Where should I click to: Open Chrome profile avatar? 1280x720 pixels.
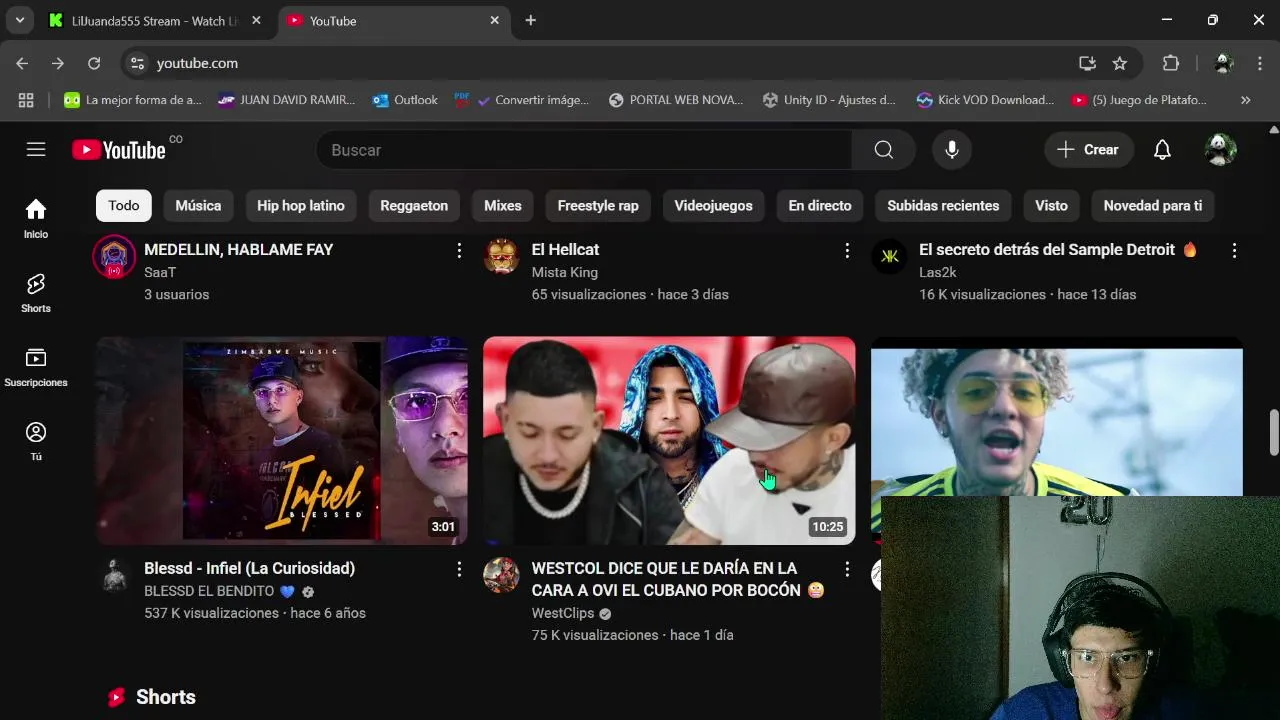click(x=1223, y=63)
